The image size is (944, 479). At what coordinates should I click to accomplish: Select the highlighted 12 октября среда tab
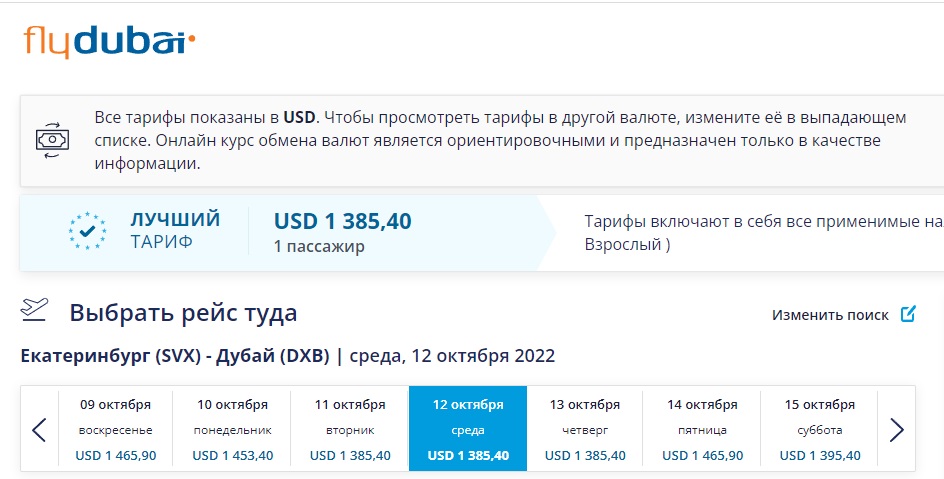(x=468, y=428)
